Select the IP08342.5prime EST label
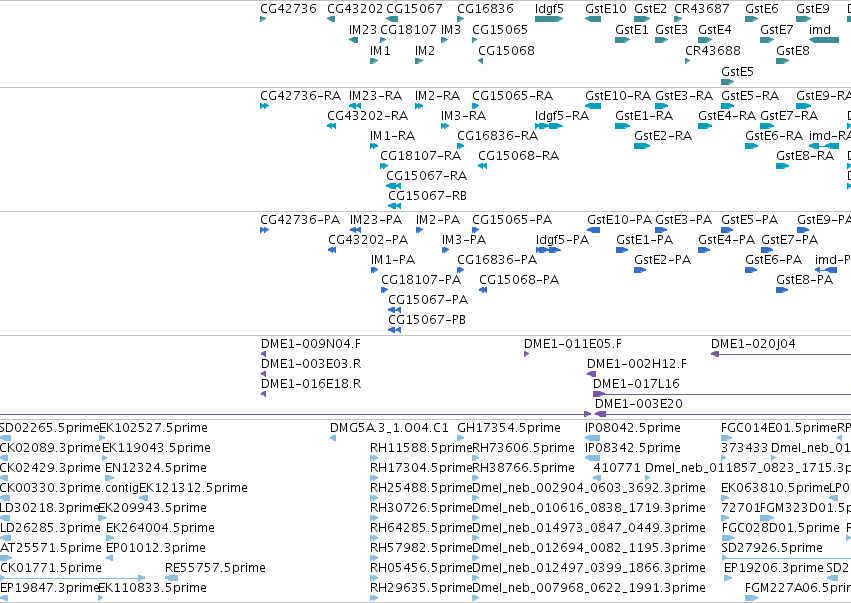 click(633, 448)
